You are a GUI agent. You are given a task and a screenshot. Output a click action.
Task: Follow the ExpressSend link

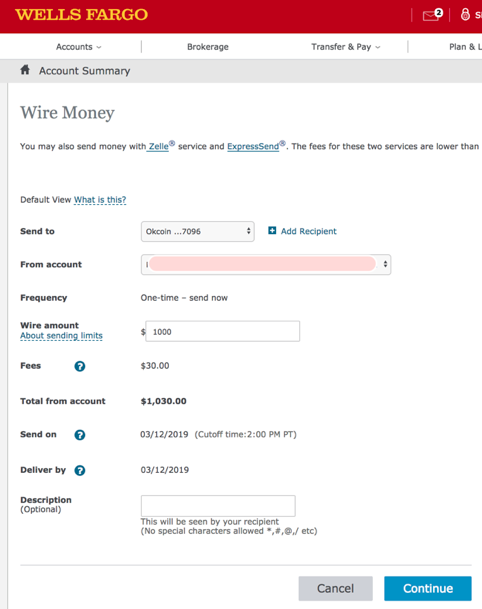coord(253,146)
